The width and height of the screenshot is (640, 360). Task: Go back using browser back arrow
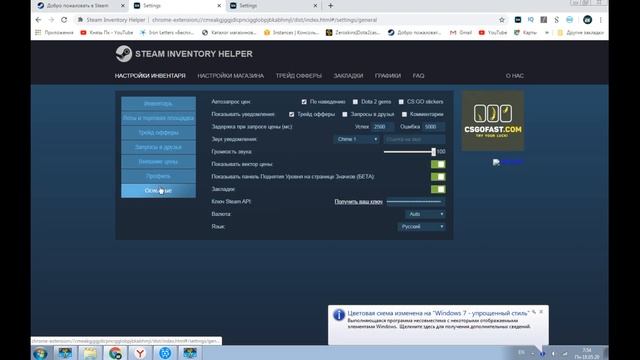tap(38, 20)
